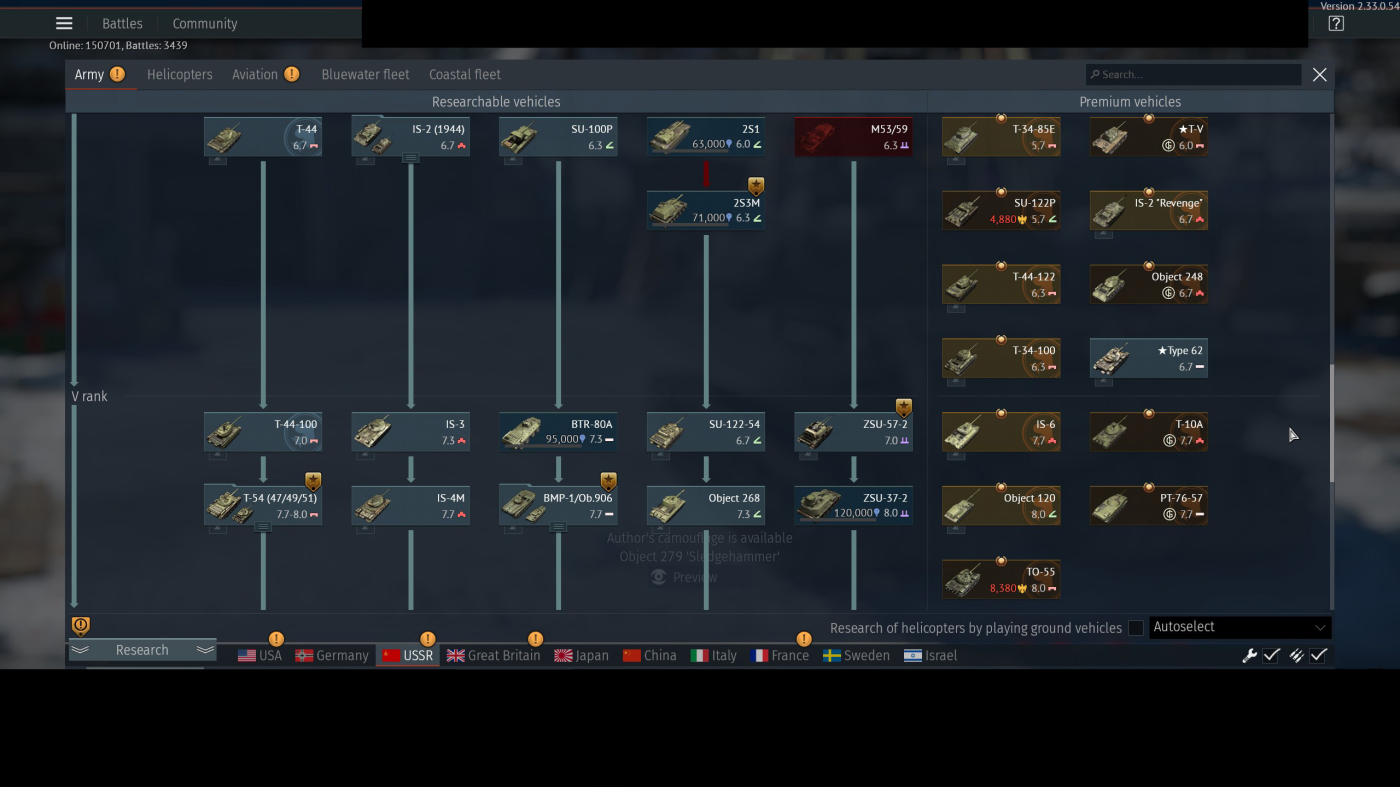This screenshot has height=787, width=1400.
Task: Open the Autoselect dropdown
Action: click(x=1240, y=627)
